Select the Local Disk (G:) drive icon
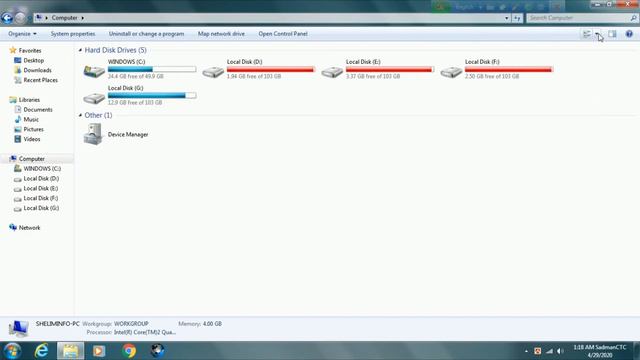The height and width of the screenshot is (360, 640). tap(94, 98)
